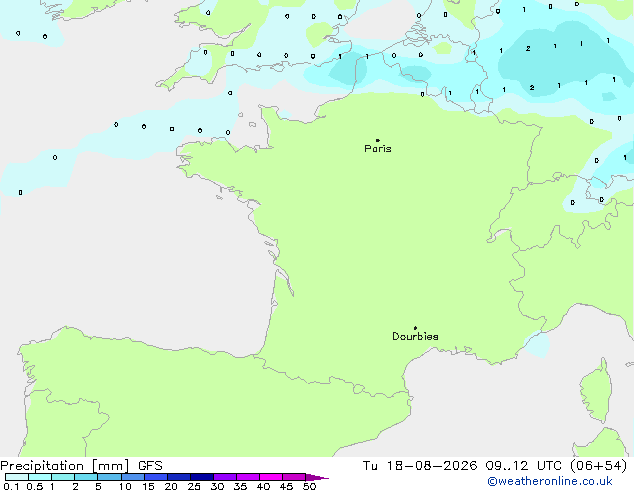Pick the 0.1–0.5 mm legend swatch

tap(17, 477)
